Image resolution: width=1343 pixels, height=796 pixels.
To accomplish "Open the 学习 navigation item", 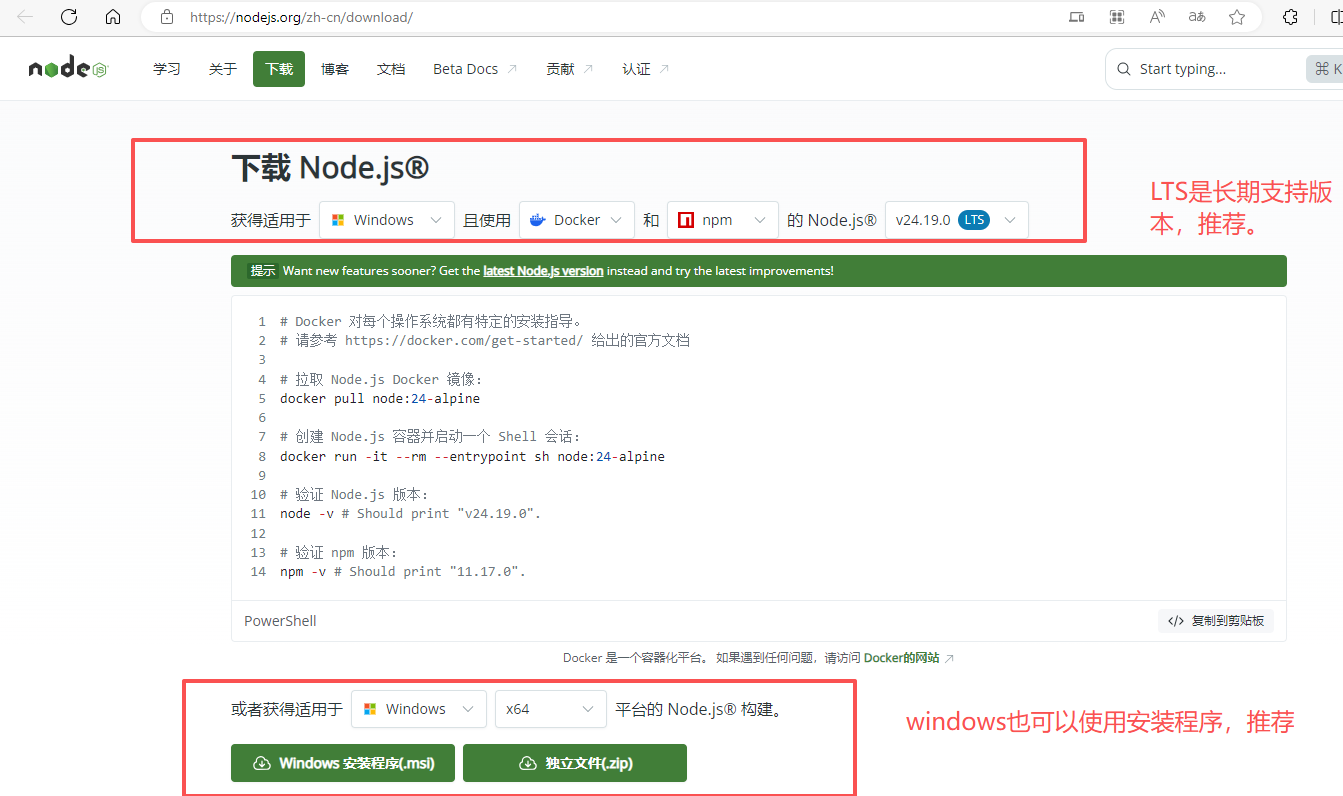I will [167, 69].
